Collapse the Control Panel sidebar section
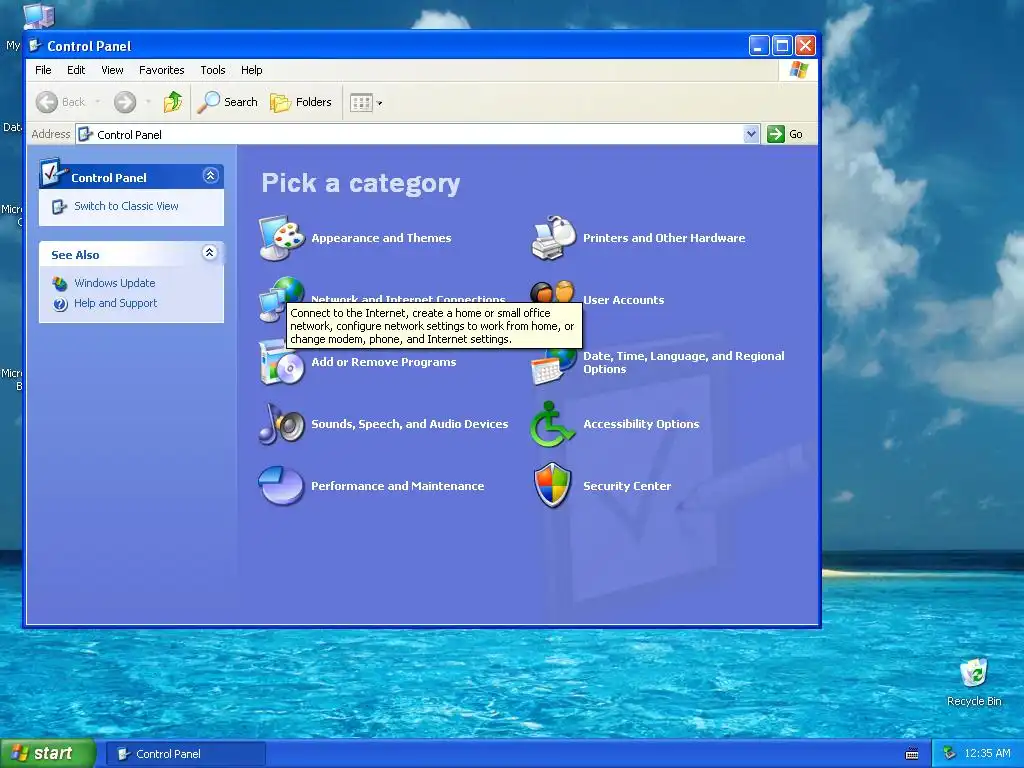Image resolution: width=1024 pixels, height=768 pixels. click(210, 176)
